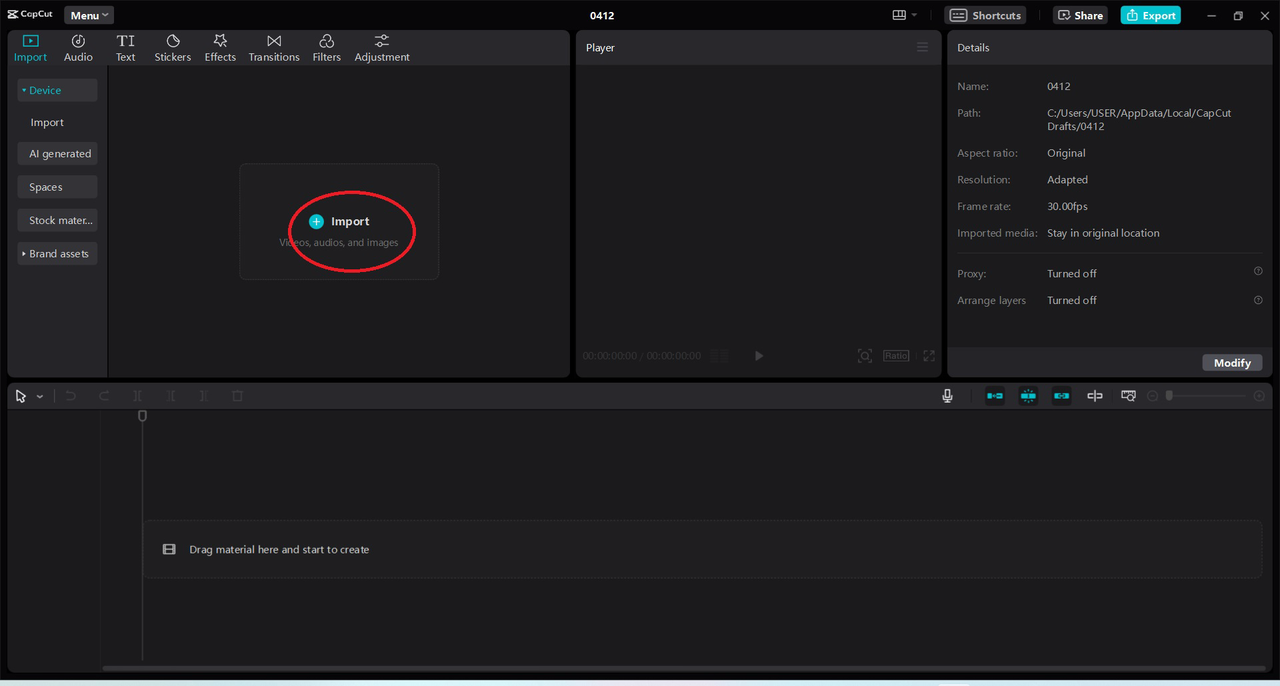The height and width of the screenshot is (686, 1280).
Task: Open Stock materials section
Action: pos(57,220)
